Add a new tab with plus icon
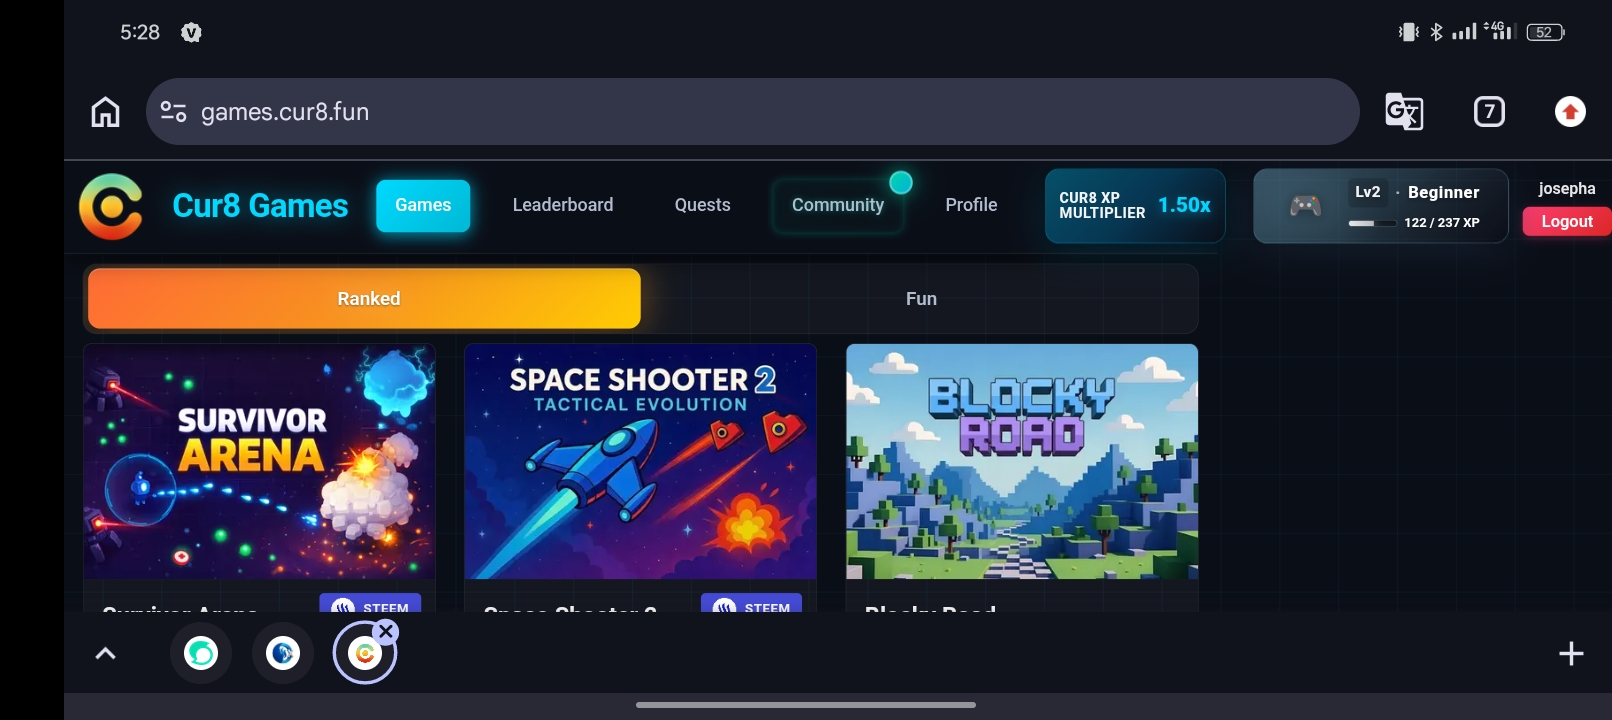This screenshot has width=1612, height=720. [x=1571, y=654]
